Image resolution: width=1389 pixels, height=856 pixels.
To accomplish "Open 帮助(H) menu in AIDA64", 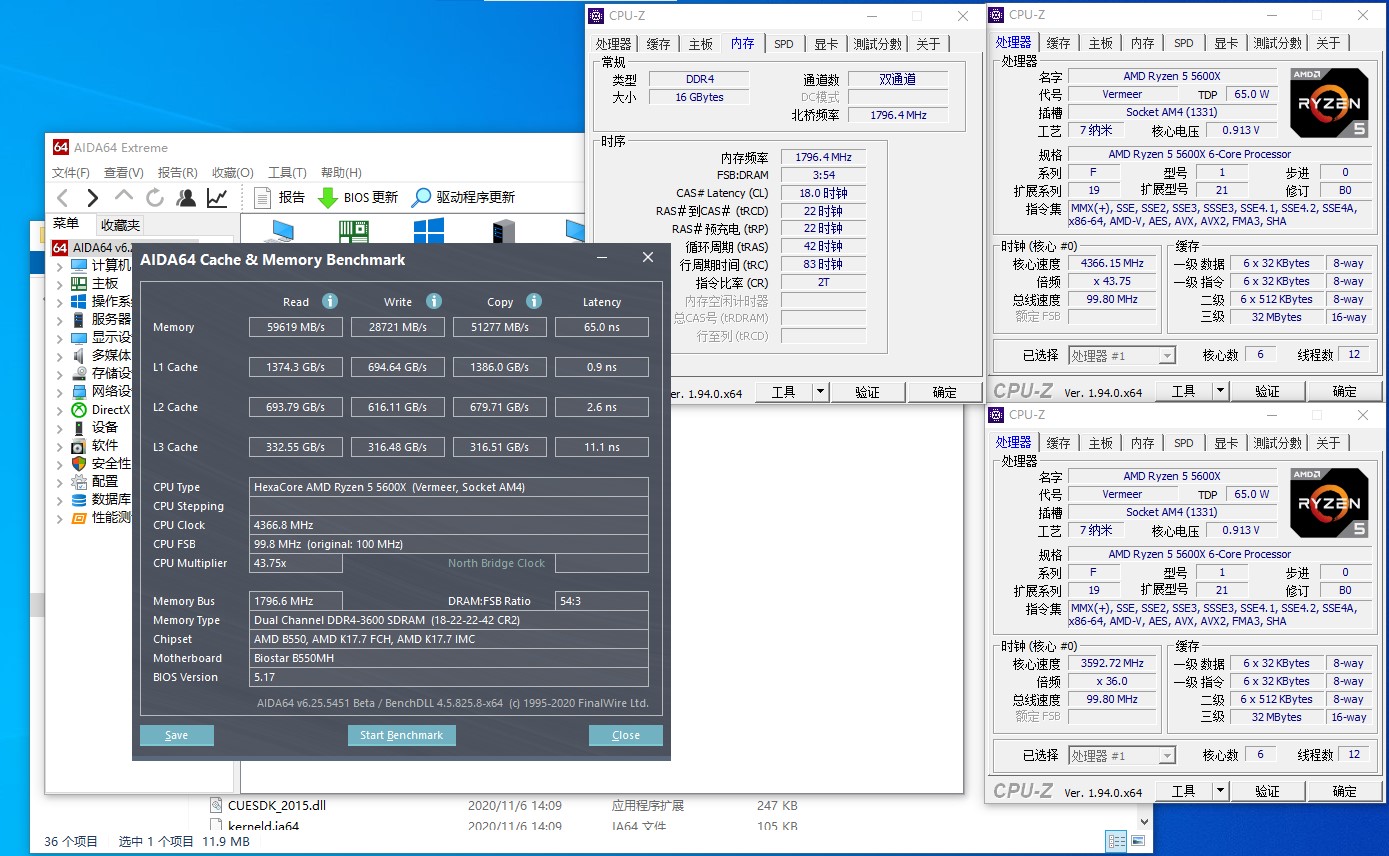I will click(x=341, y=172).
